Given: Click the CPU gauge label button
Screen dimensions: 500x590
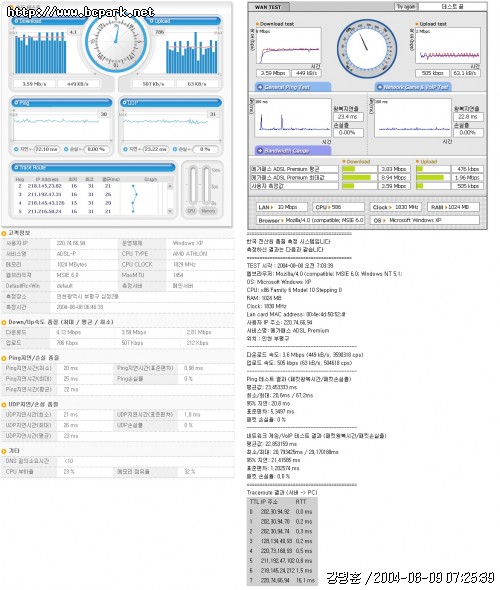Looking at the screenshot, I should [191, 211].
